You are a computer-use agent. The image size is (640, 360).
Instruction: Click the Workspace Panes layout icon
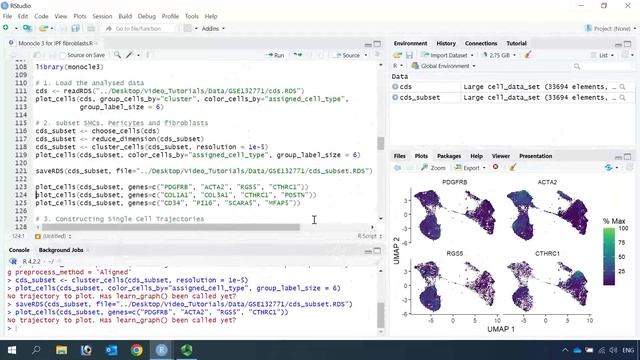[x=187, y=28]
